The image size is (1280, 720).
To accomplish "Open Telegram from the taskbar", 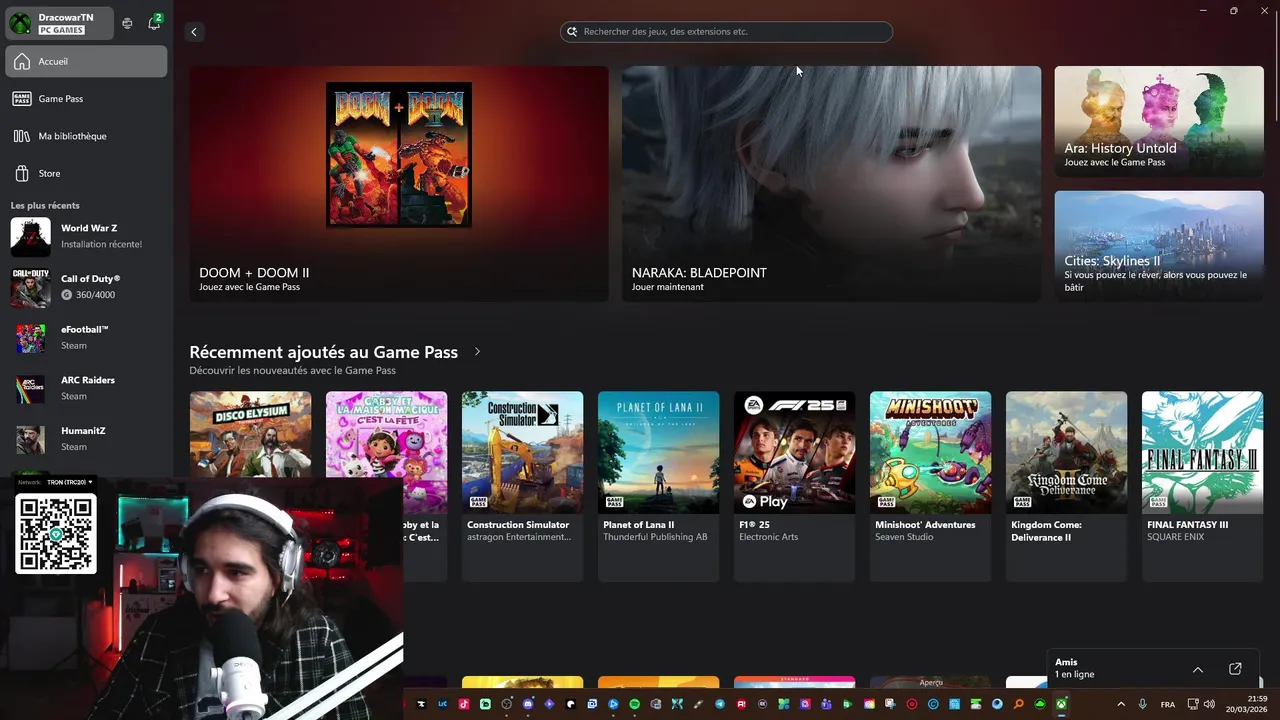I will click(720, 704).
